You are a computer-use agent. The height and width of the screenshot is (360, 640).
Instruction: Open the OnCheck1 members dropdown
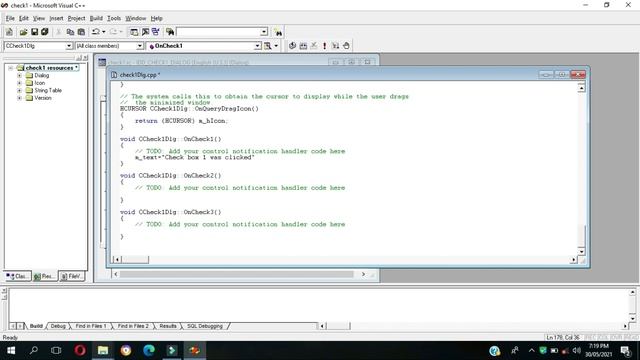point(258,46)
